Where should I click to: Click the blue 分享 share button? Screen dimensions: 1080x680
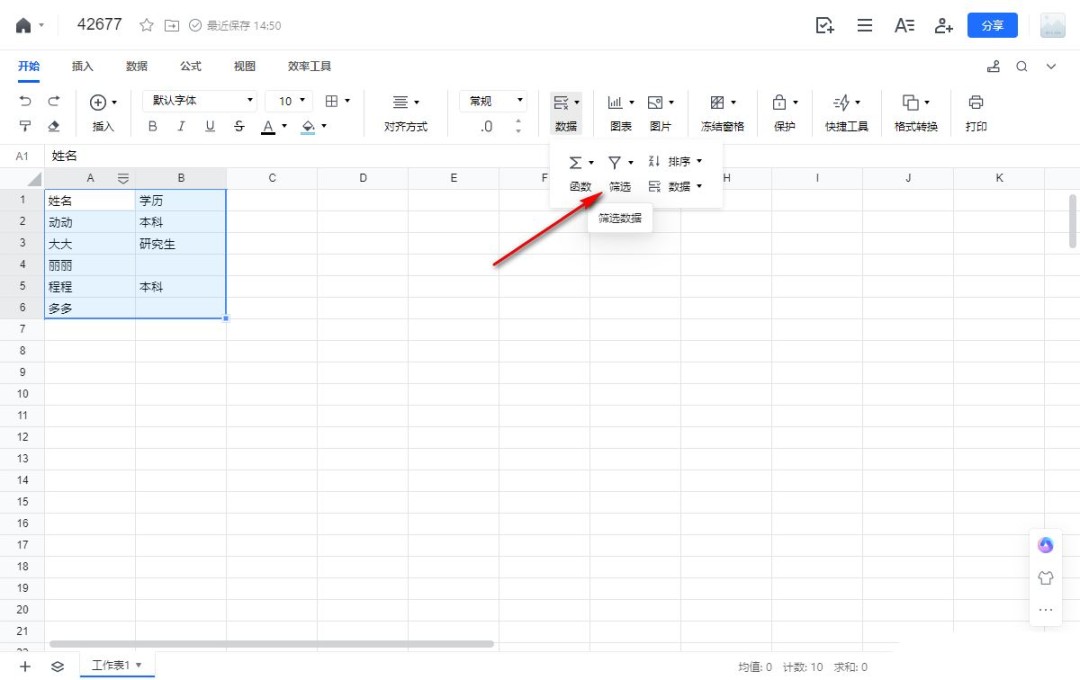992,25
